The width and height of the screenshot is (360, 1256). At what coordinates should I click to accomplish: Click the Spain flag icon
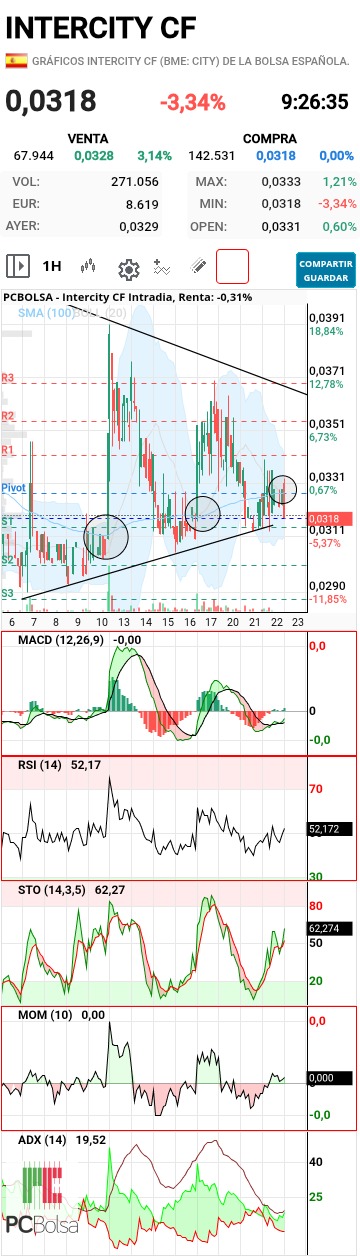tap(16, 61)
